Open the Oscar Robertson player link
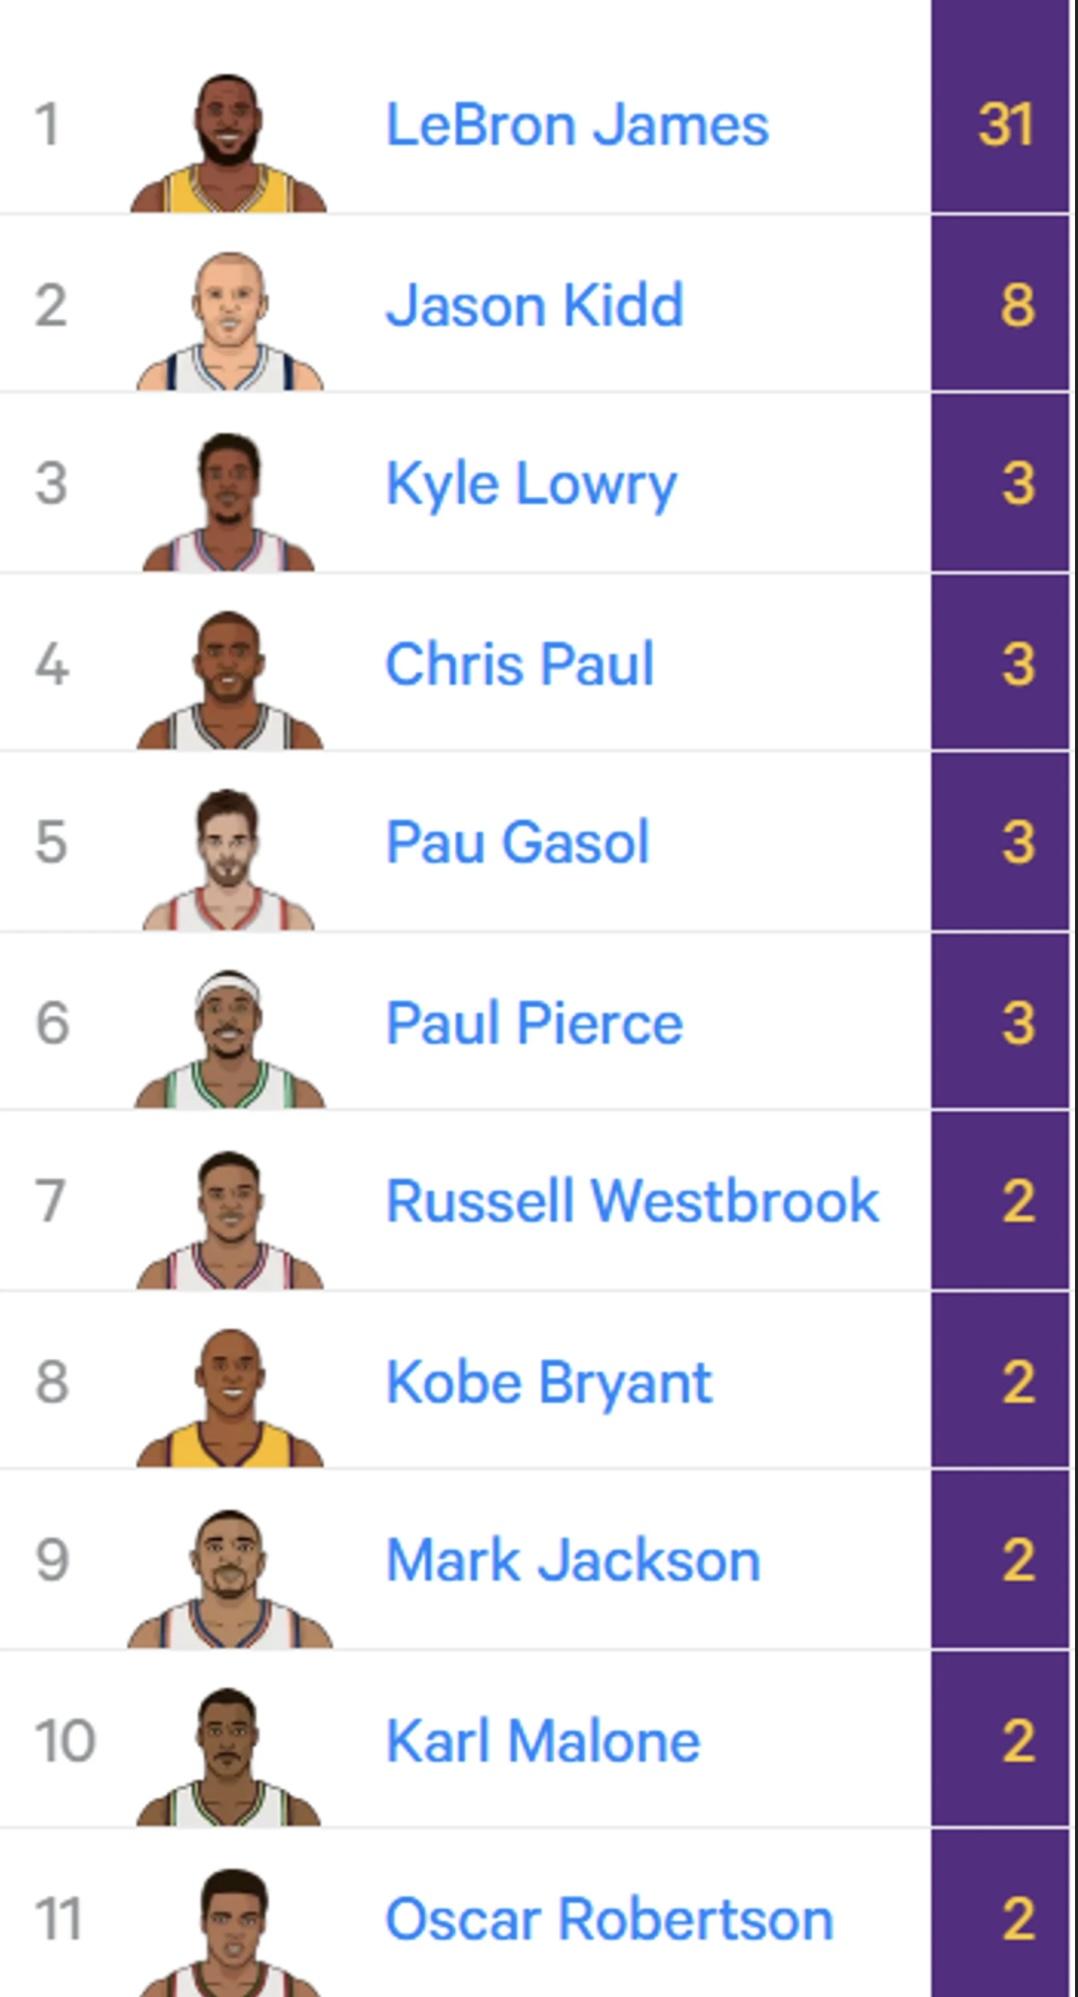Screen dimensions: 1078x1997 609,1919
